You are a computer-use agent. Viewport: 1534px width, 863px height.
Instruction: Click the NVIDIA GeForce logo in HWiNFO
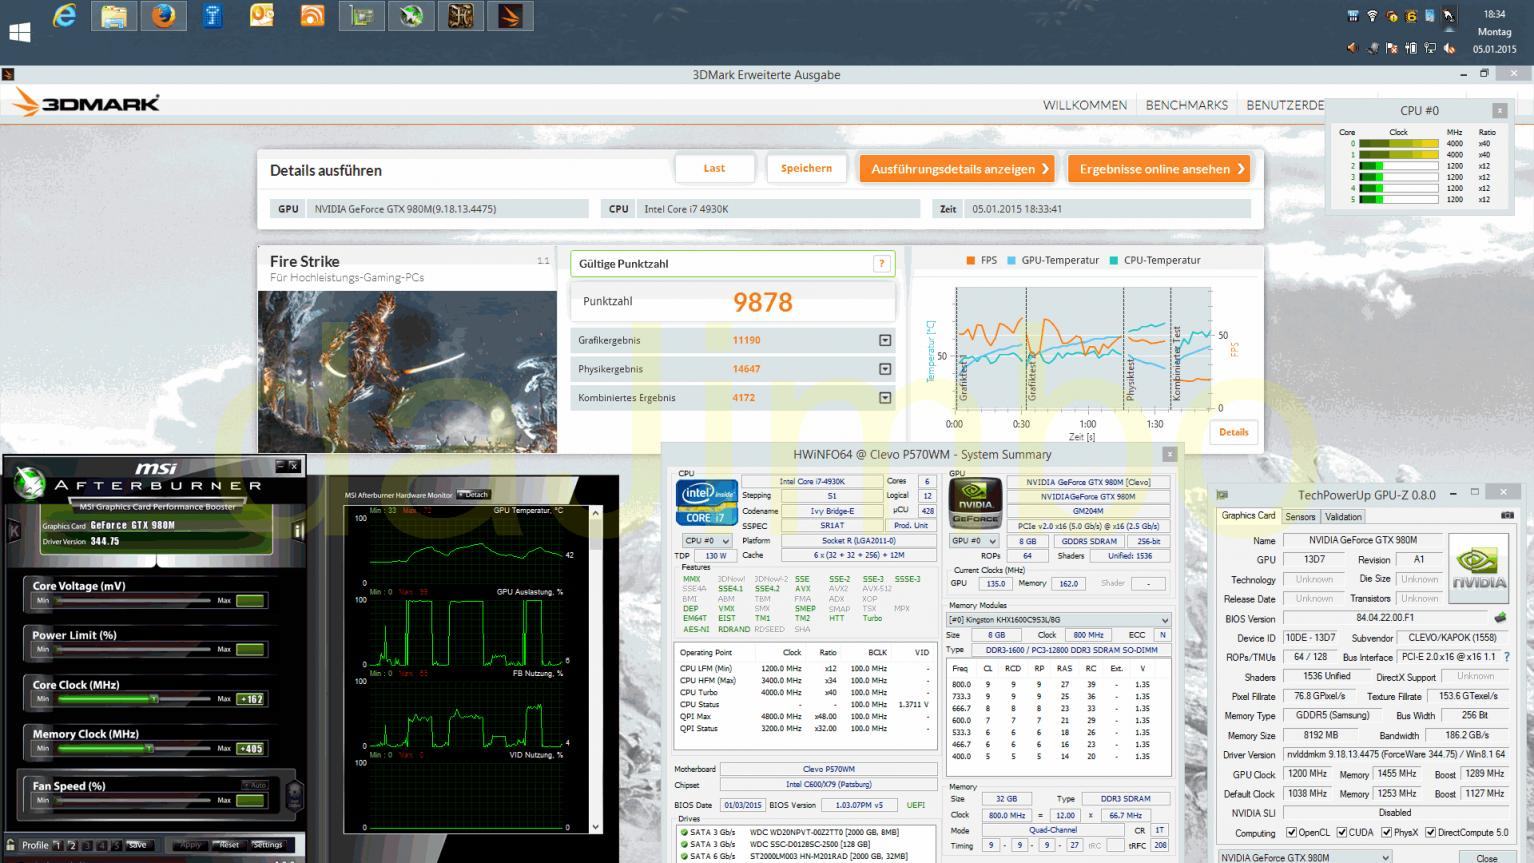click(975, 503)
